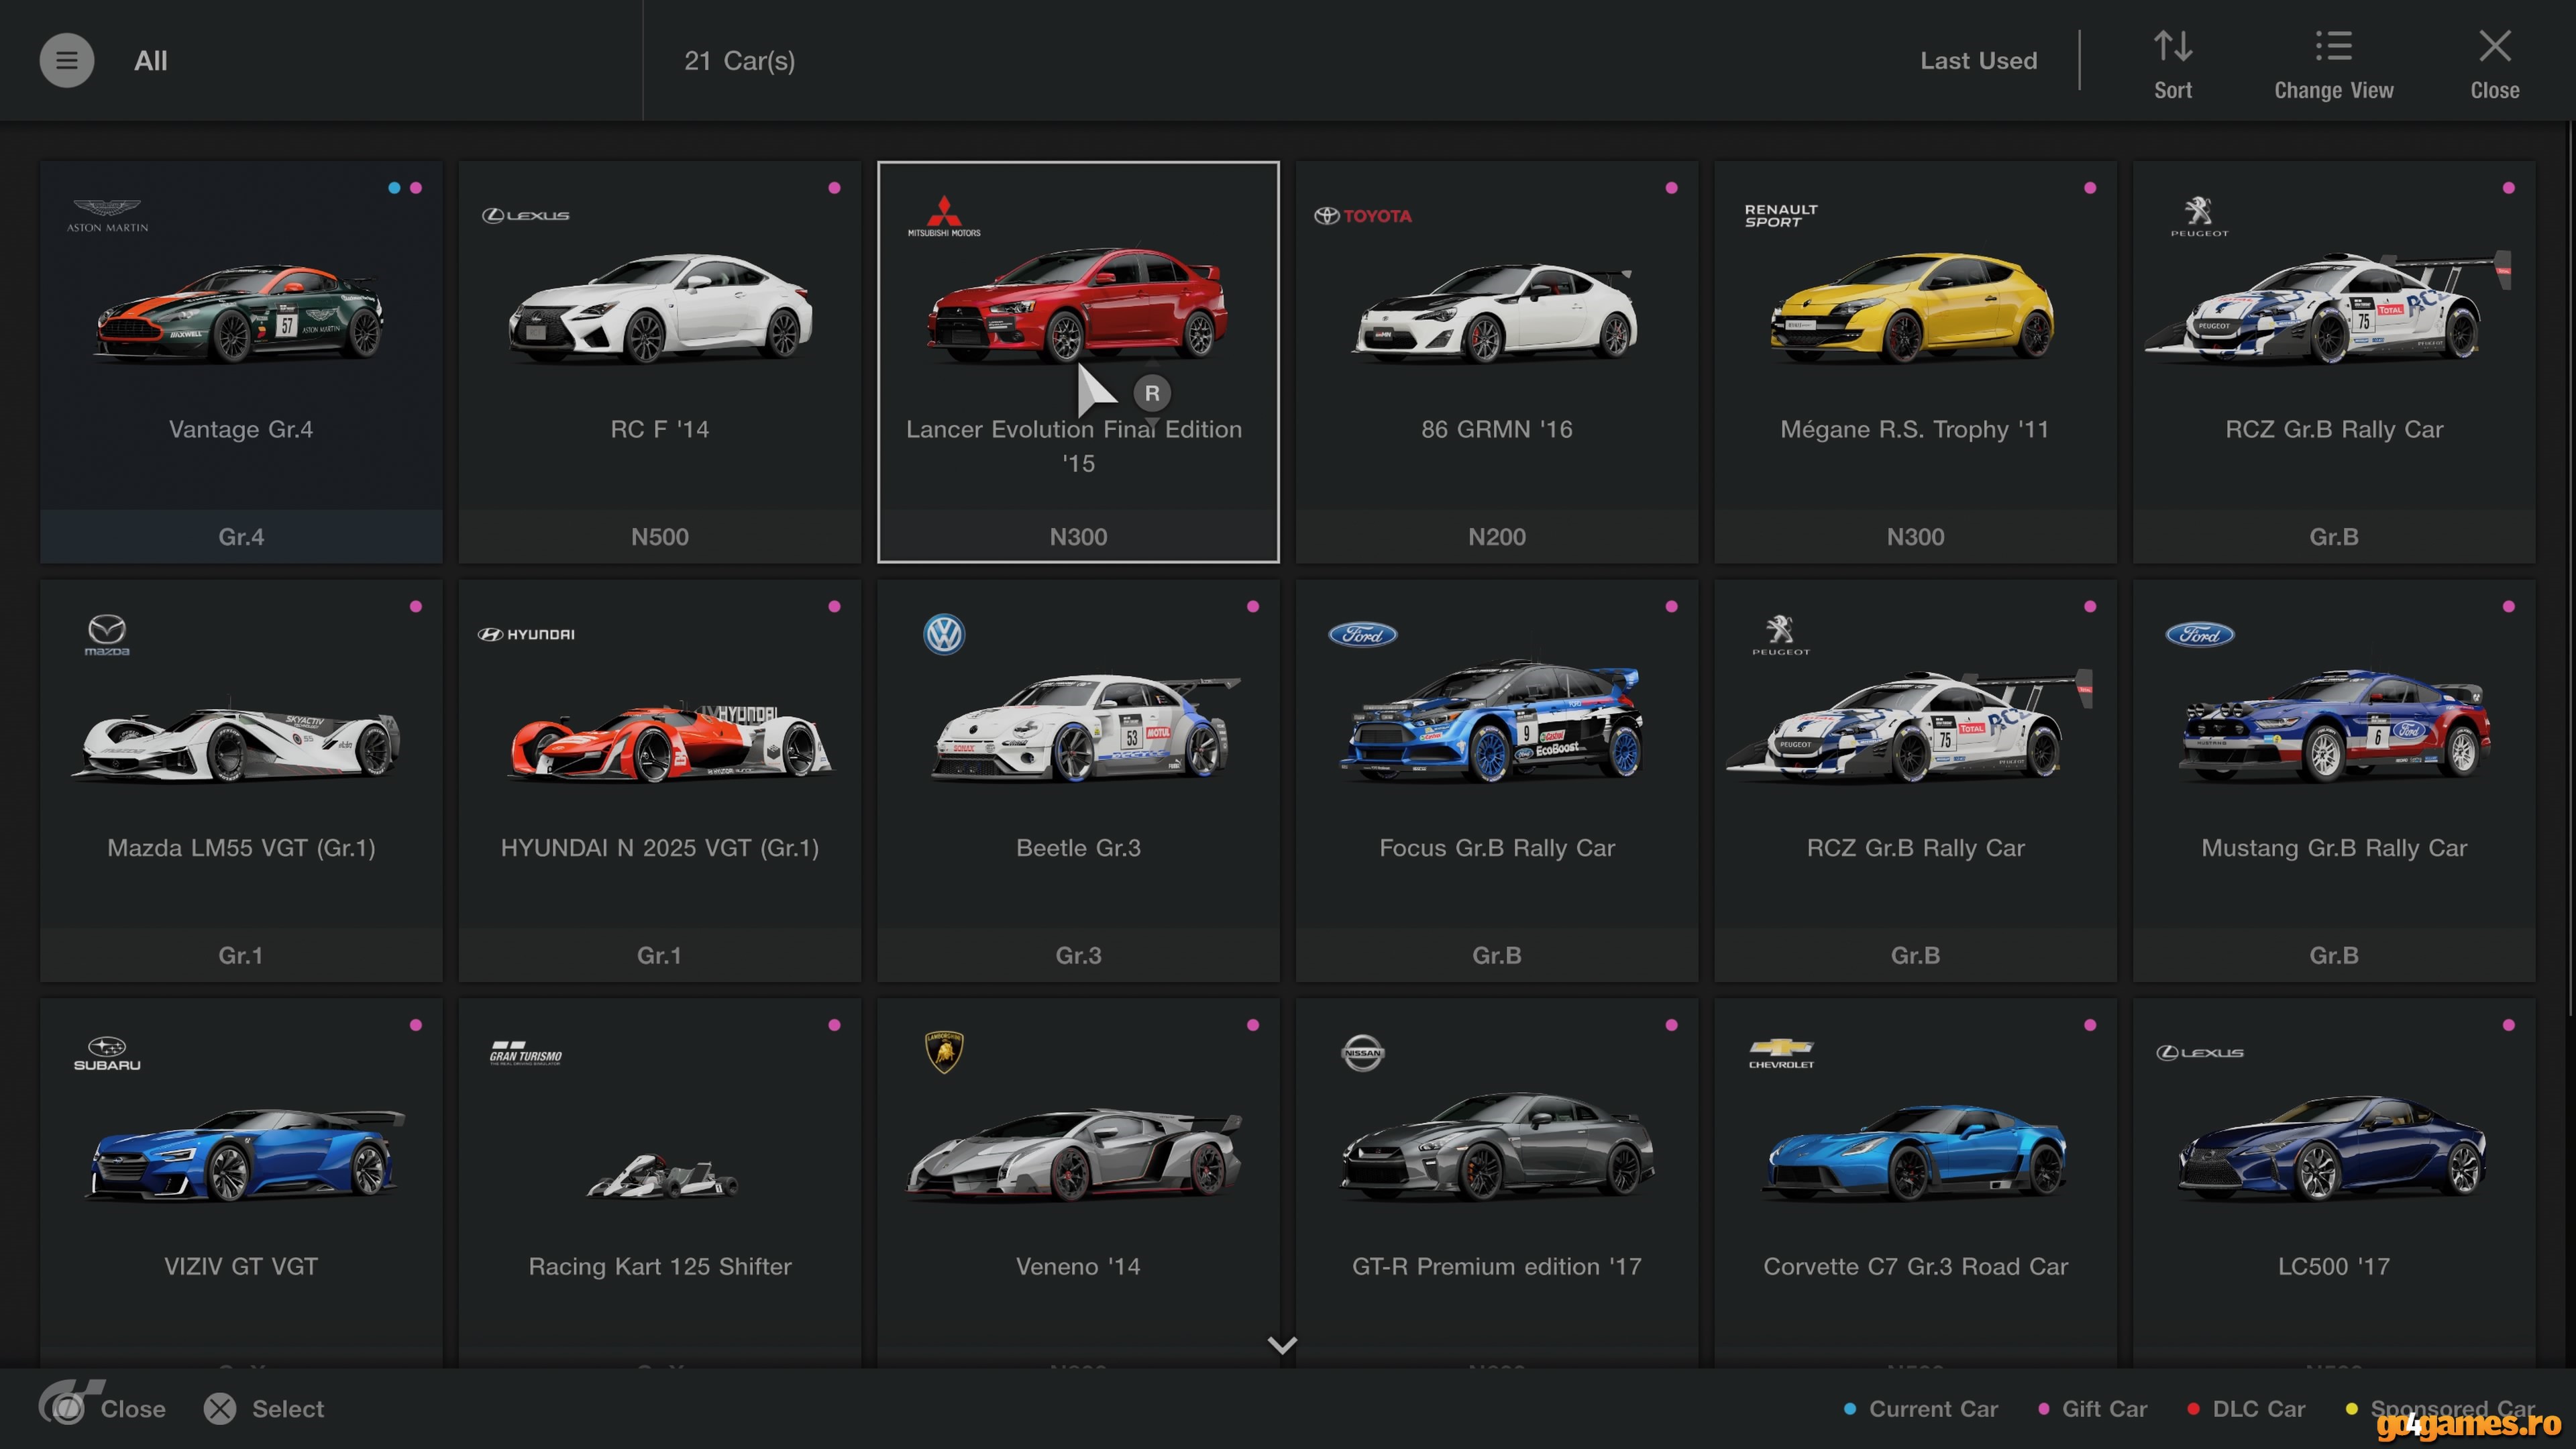The height and width of the screenshot is (1449, 2576).
Task: Click the N500 class label under RC F
Action: [x=659, y=537]
